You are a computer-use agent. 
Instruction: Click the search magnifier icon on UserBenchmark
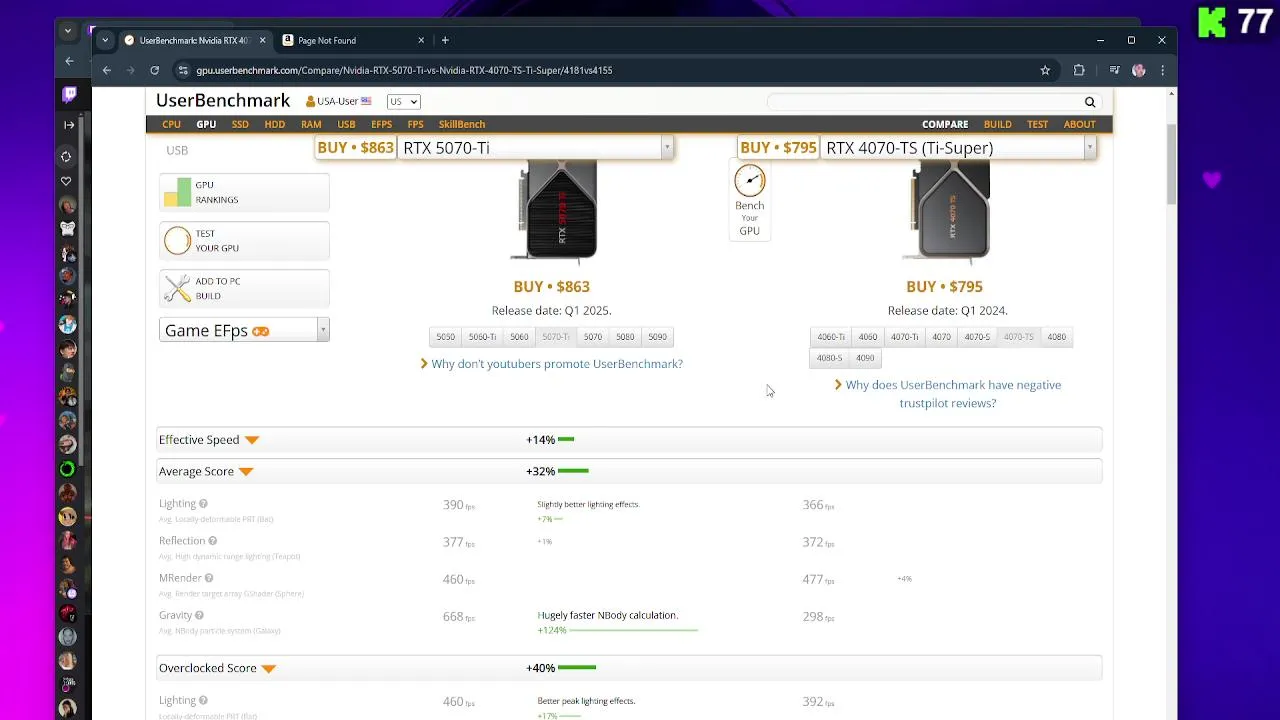(x=1090, y=102)
